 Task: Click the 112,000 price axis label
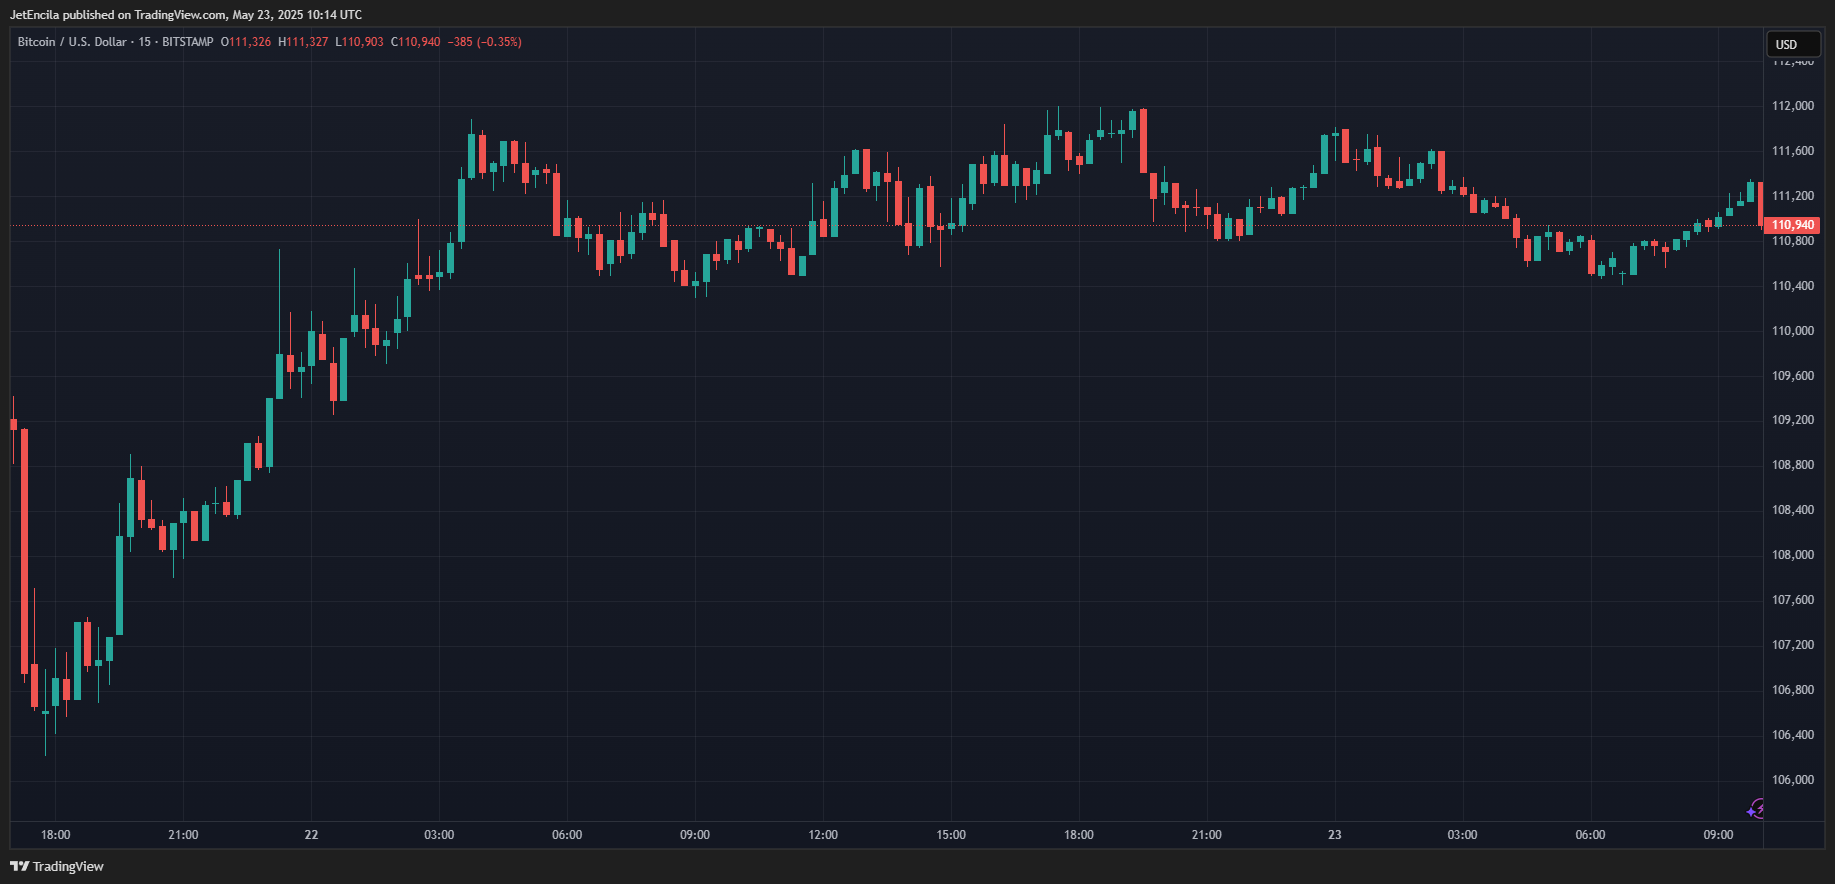(1792, 106)
